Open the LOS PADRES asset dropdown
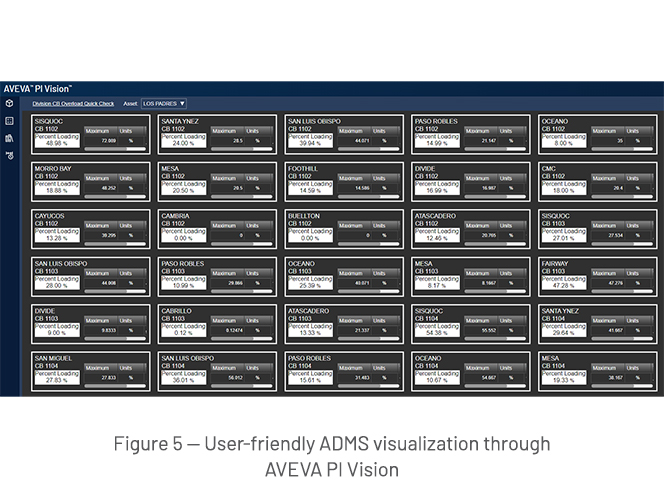 [x=164, y=103]
